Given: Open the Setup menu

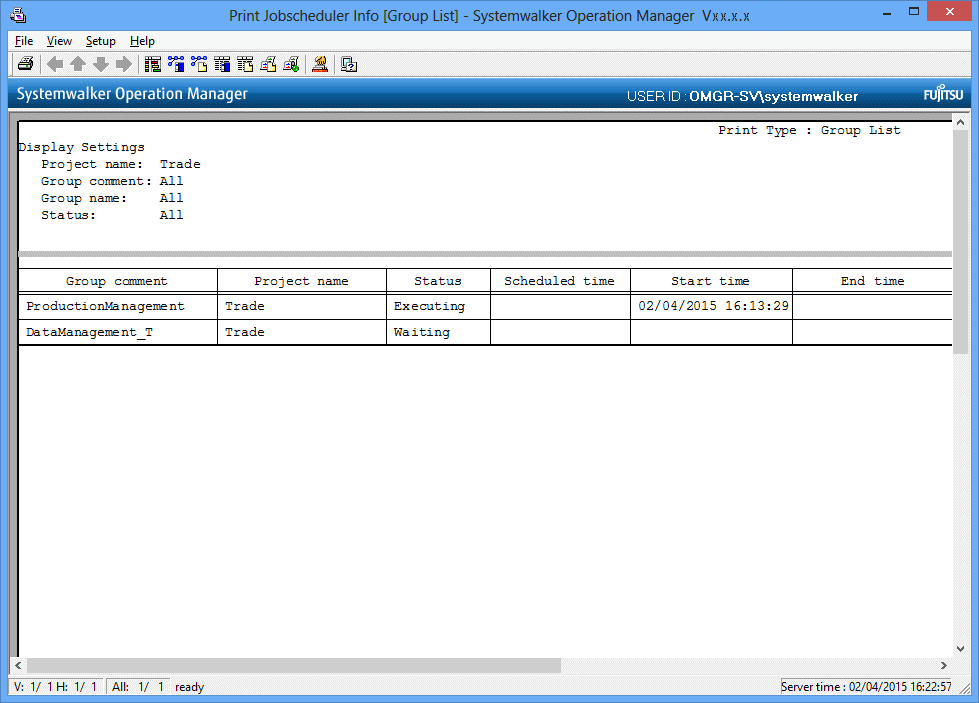Looking at the screenshot, I should [x=100, y=41].
